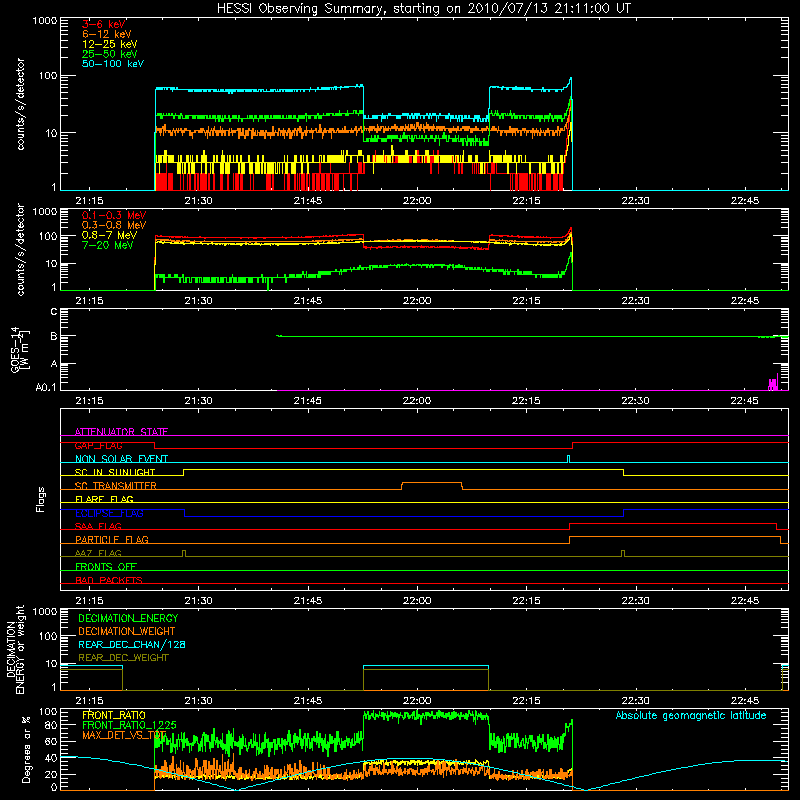The image size is (800, 800).
Task: Select the FLARE_FLAG label
Action: point(104,499)
